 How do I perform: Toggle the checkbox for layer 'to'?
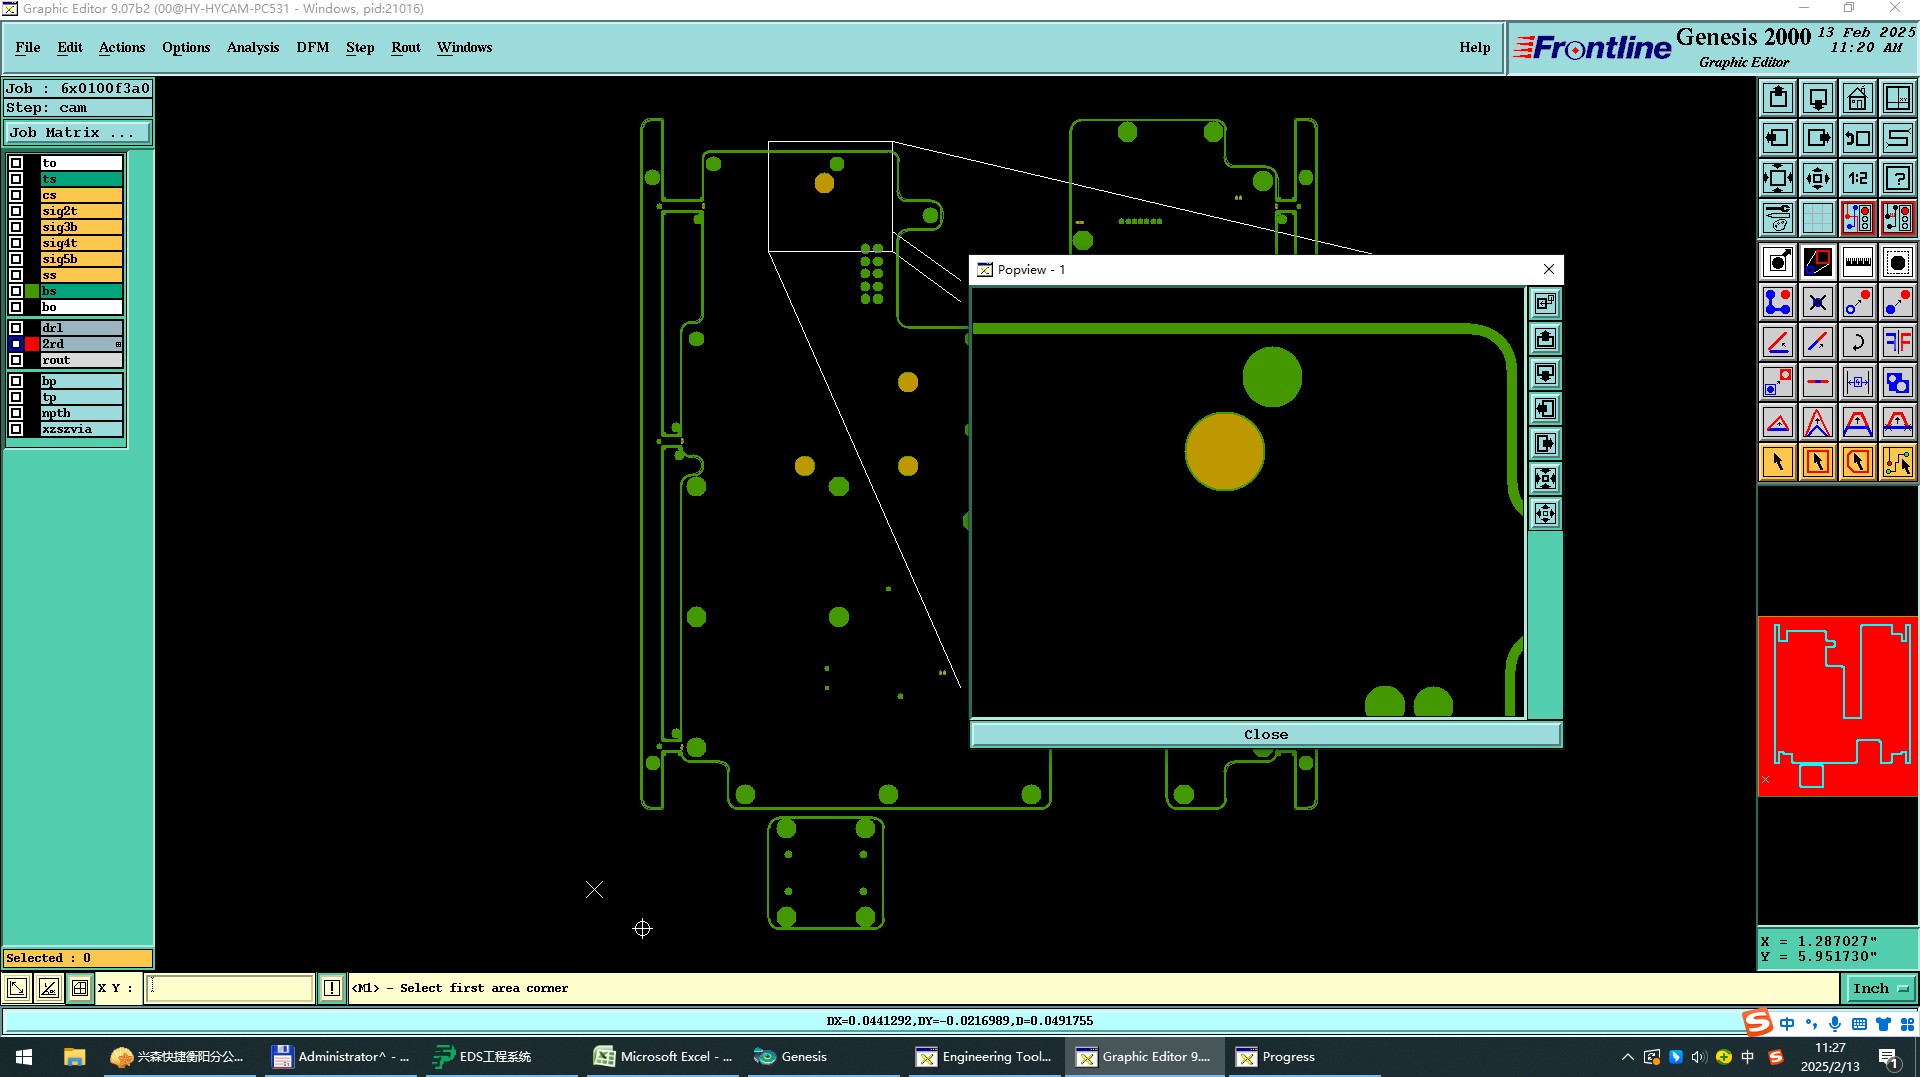point(16,163)
